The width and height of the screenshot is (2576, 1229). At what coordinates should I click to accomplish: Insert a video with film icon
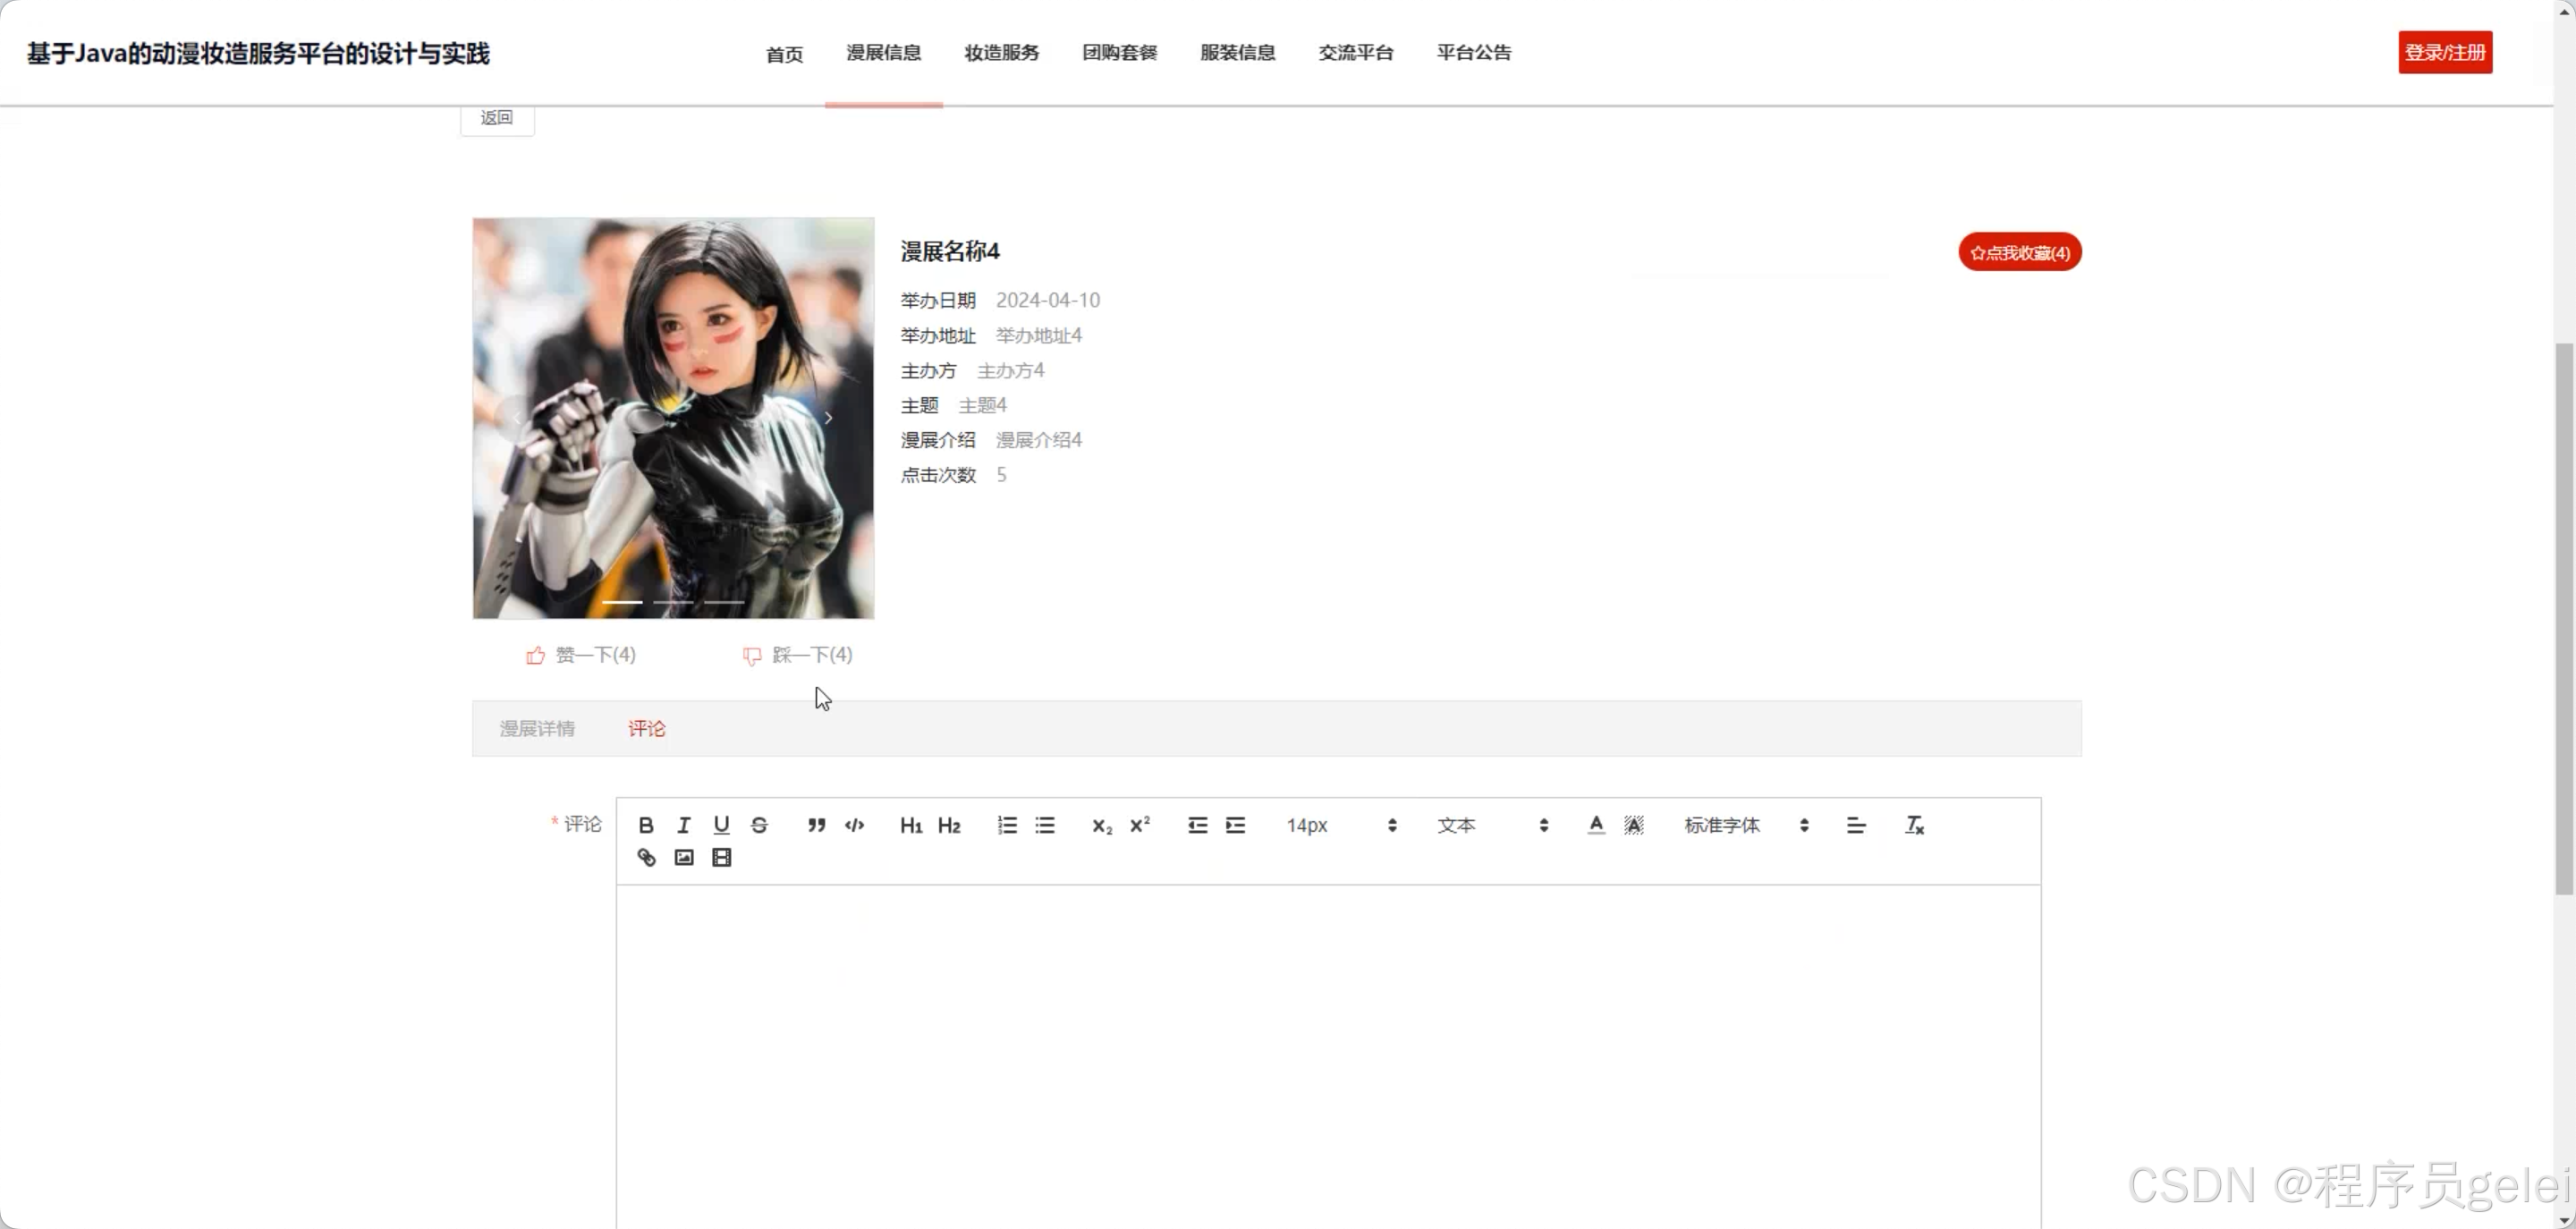pyautogui.click(x=721, y=857)
